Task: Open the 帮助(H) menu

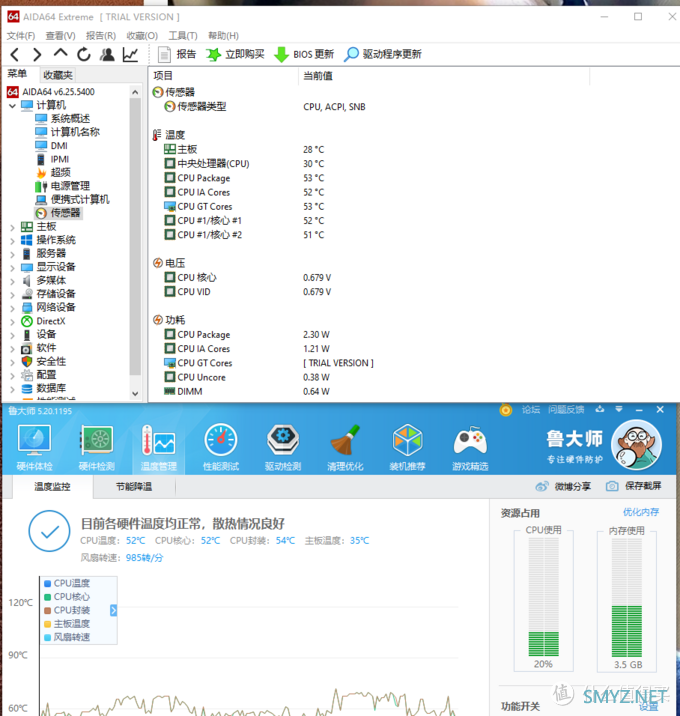Action: pos(223,36)
